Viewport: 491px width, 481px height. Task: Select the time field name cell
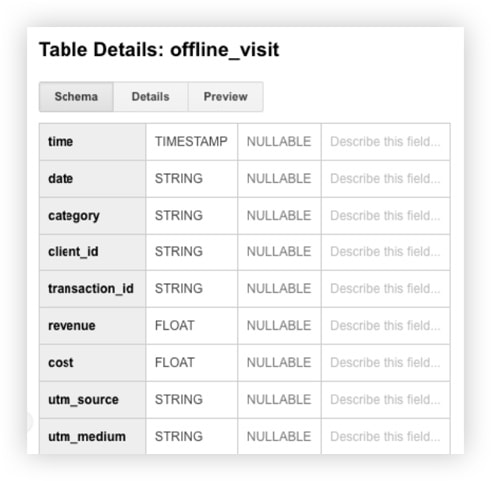click(93, 142)
